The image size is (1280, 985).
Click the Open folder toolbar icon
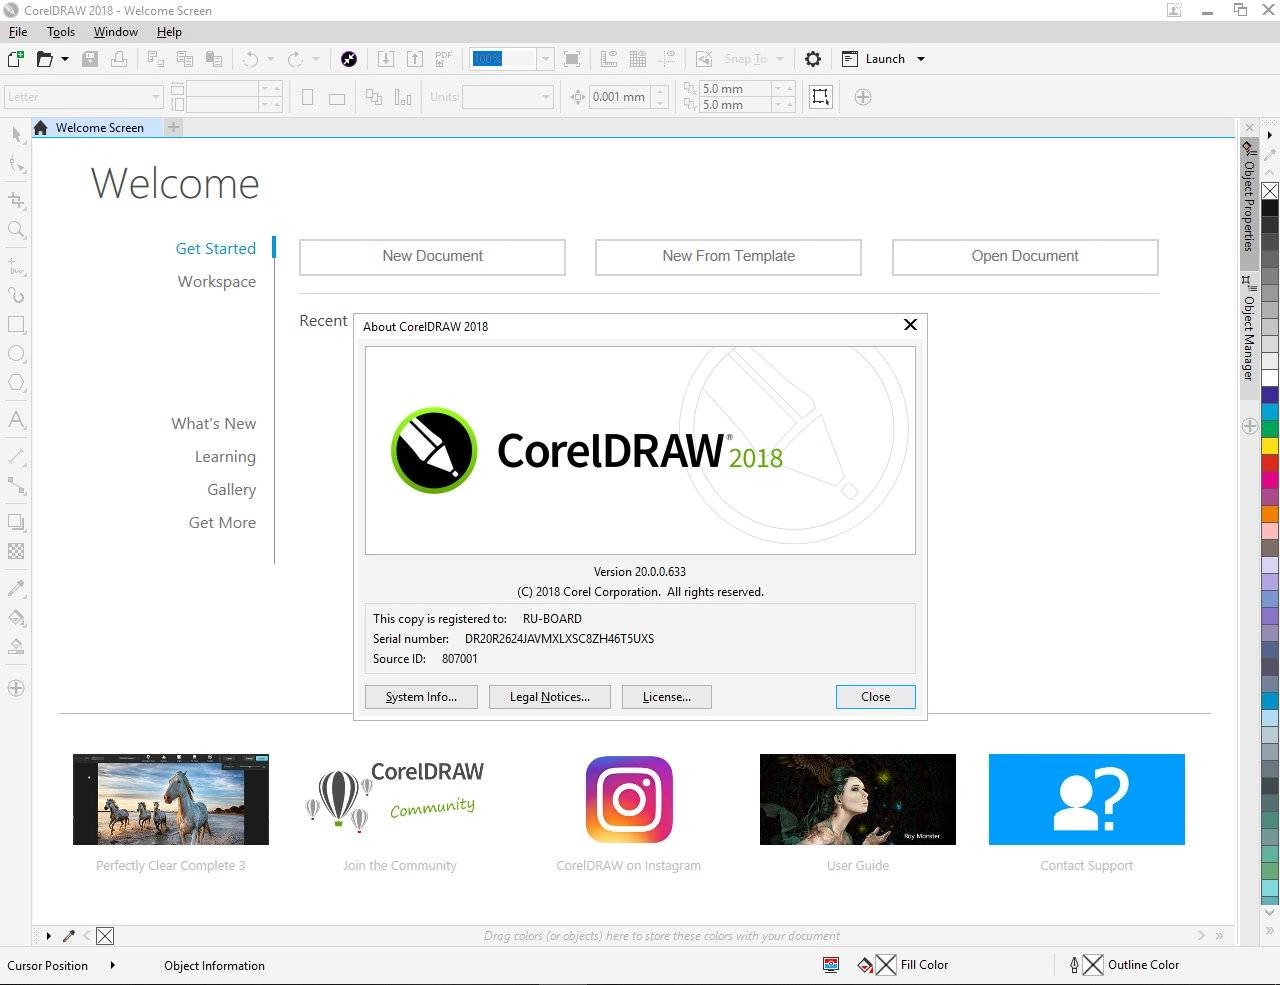(44, 59)
